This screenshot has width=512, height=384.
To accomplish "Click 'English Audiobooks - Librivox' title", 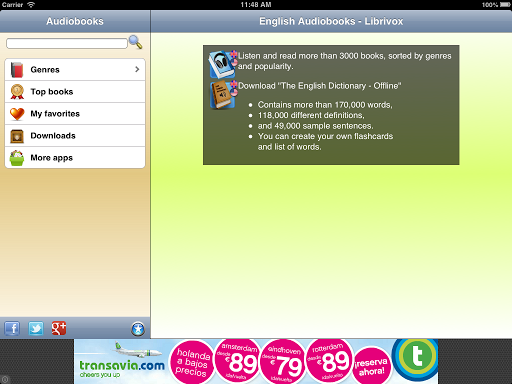I will (331, 21).
